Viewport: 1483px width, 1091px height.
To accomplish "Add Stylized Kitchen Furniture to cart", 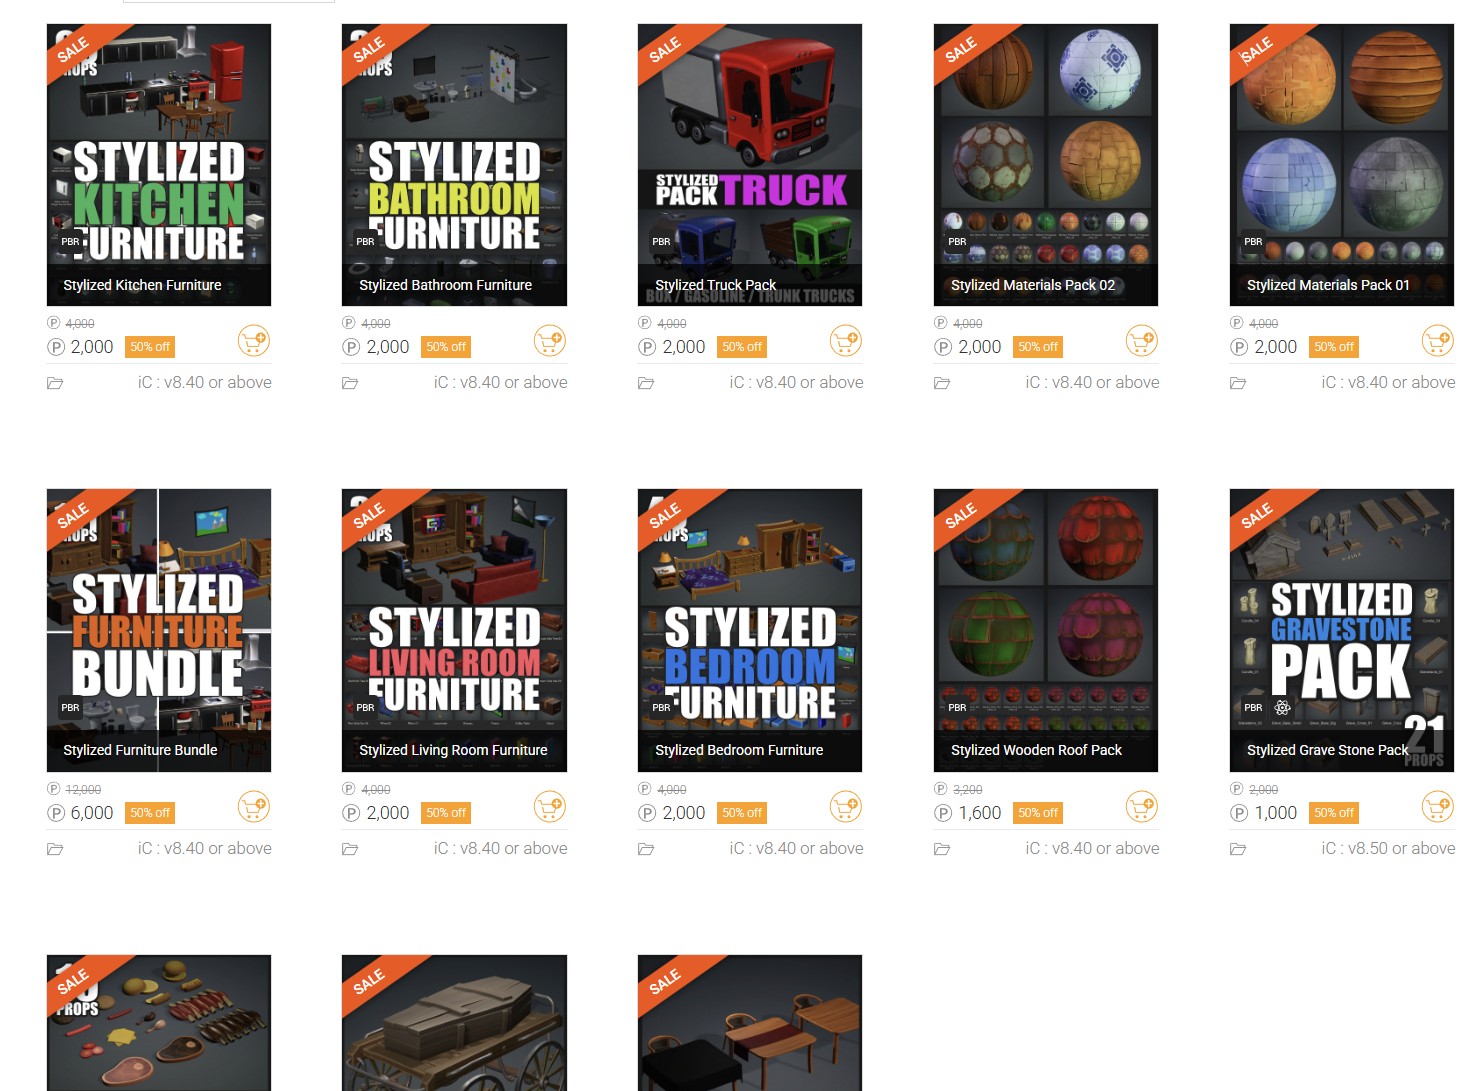I will (x=254, y=341).
